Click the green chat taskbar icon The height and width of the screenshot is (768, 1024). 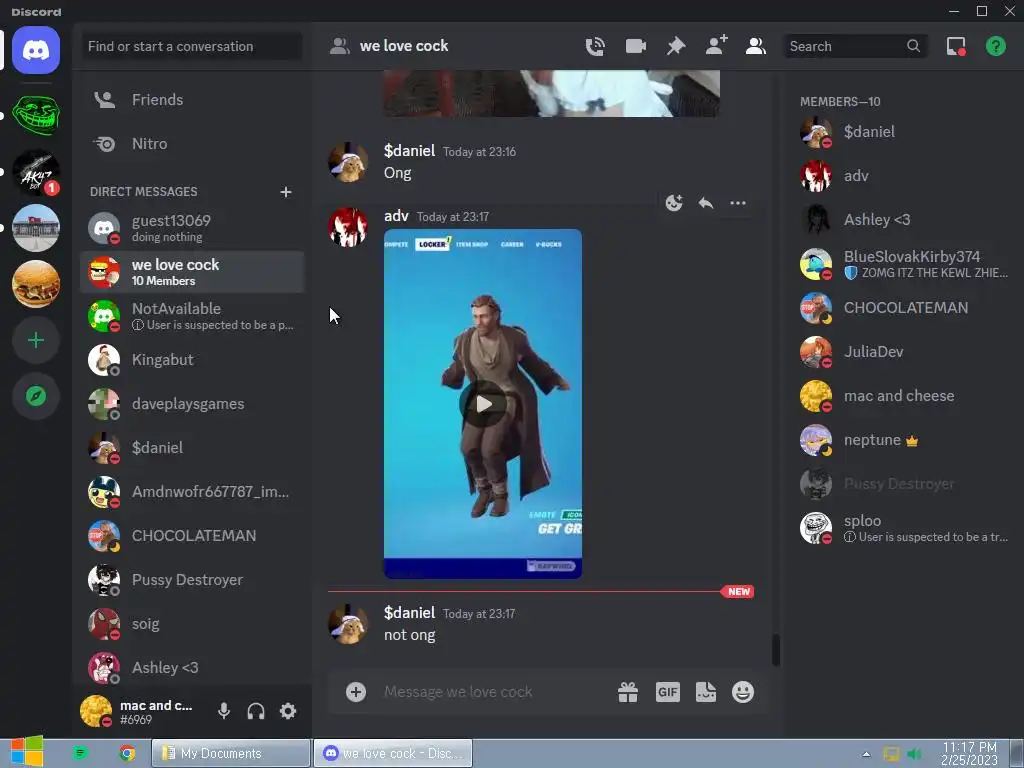80,753
